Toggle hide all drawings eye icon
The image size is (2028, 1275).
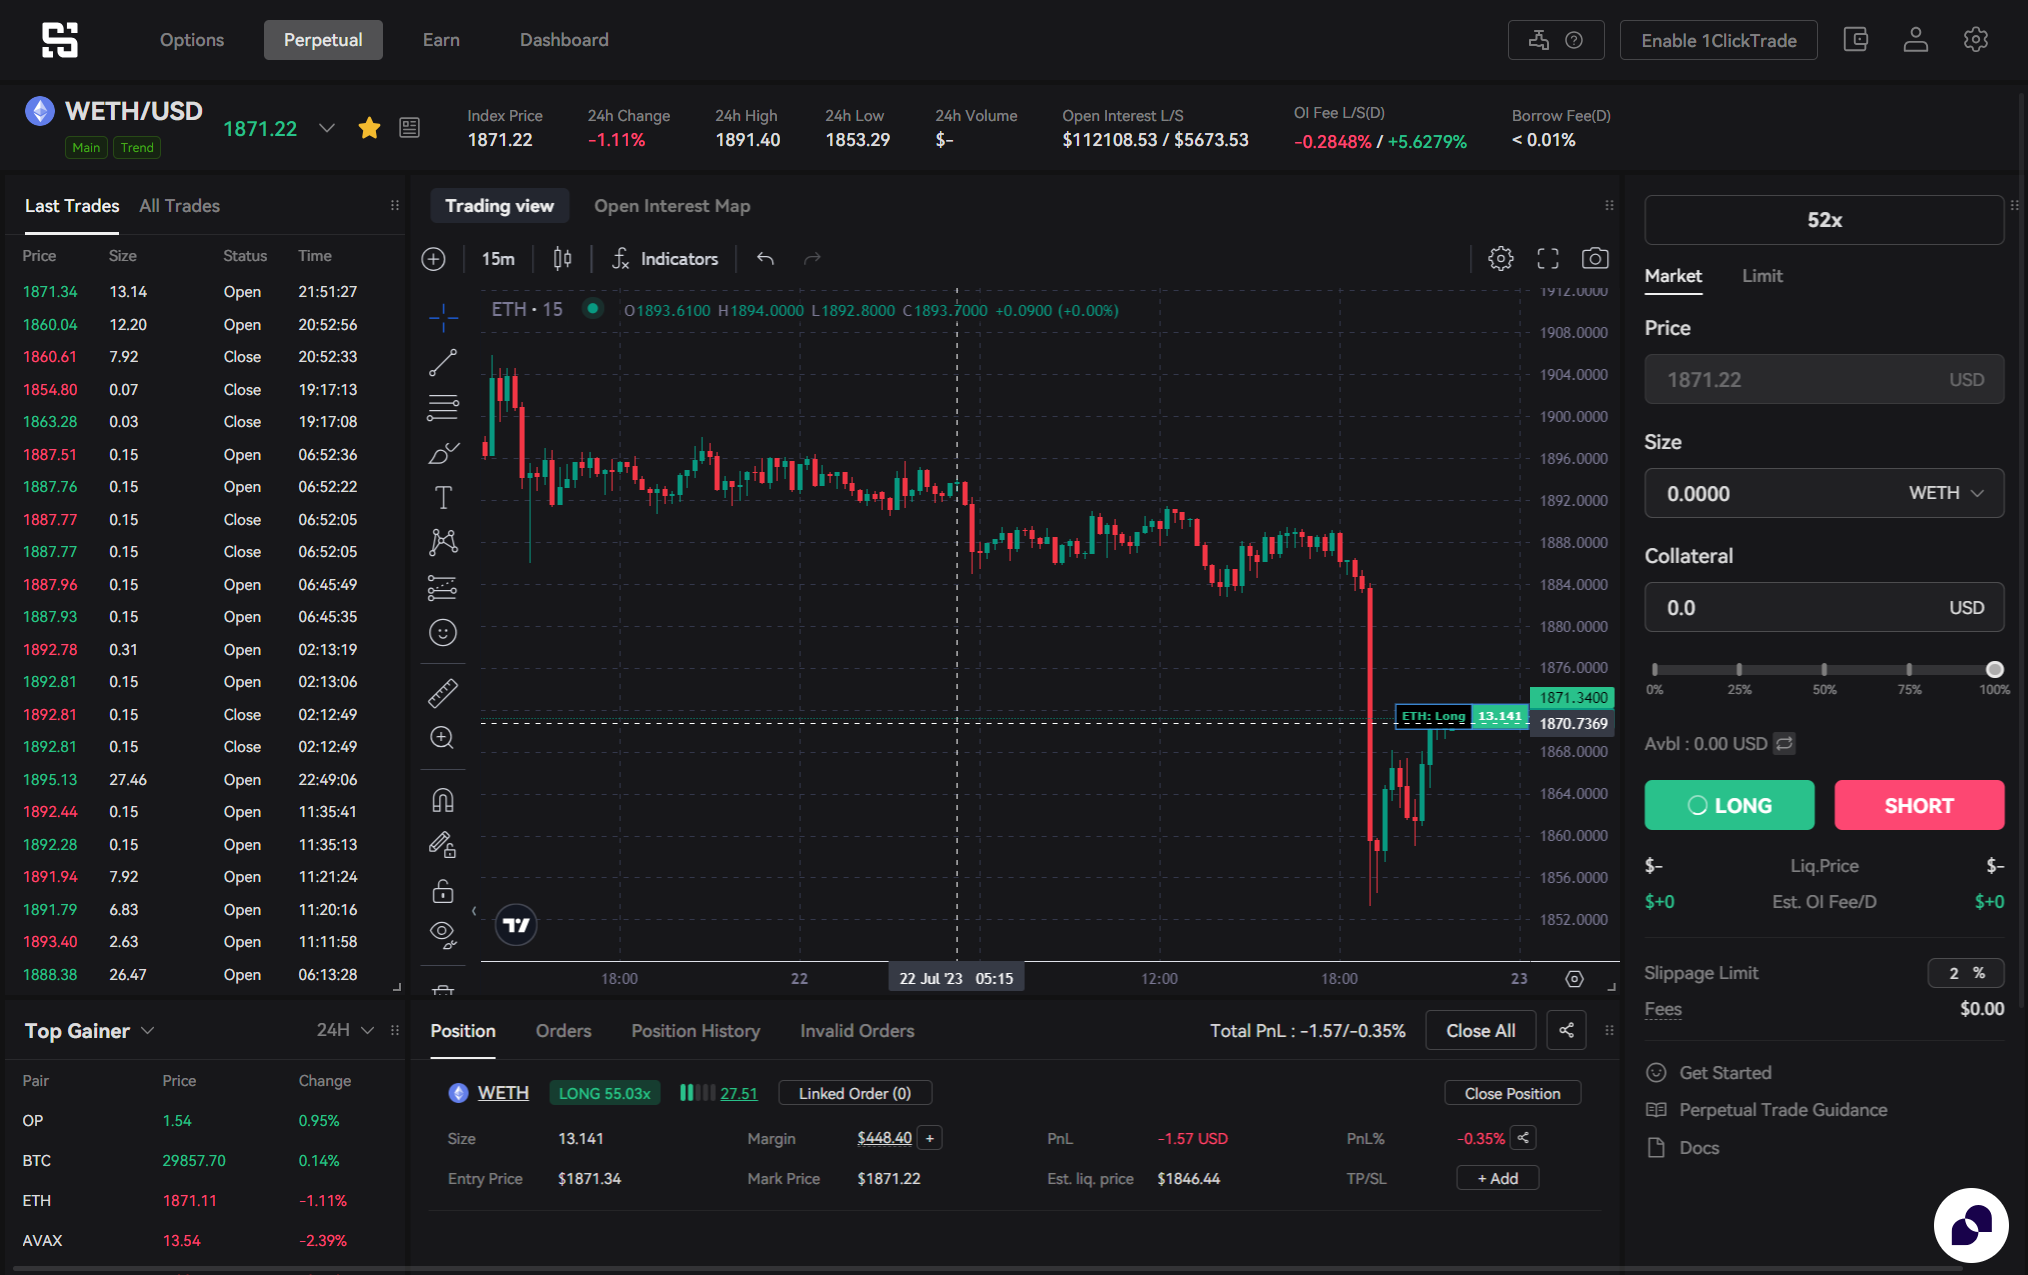coord(443,934)
